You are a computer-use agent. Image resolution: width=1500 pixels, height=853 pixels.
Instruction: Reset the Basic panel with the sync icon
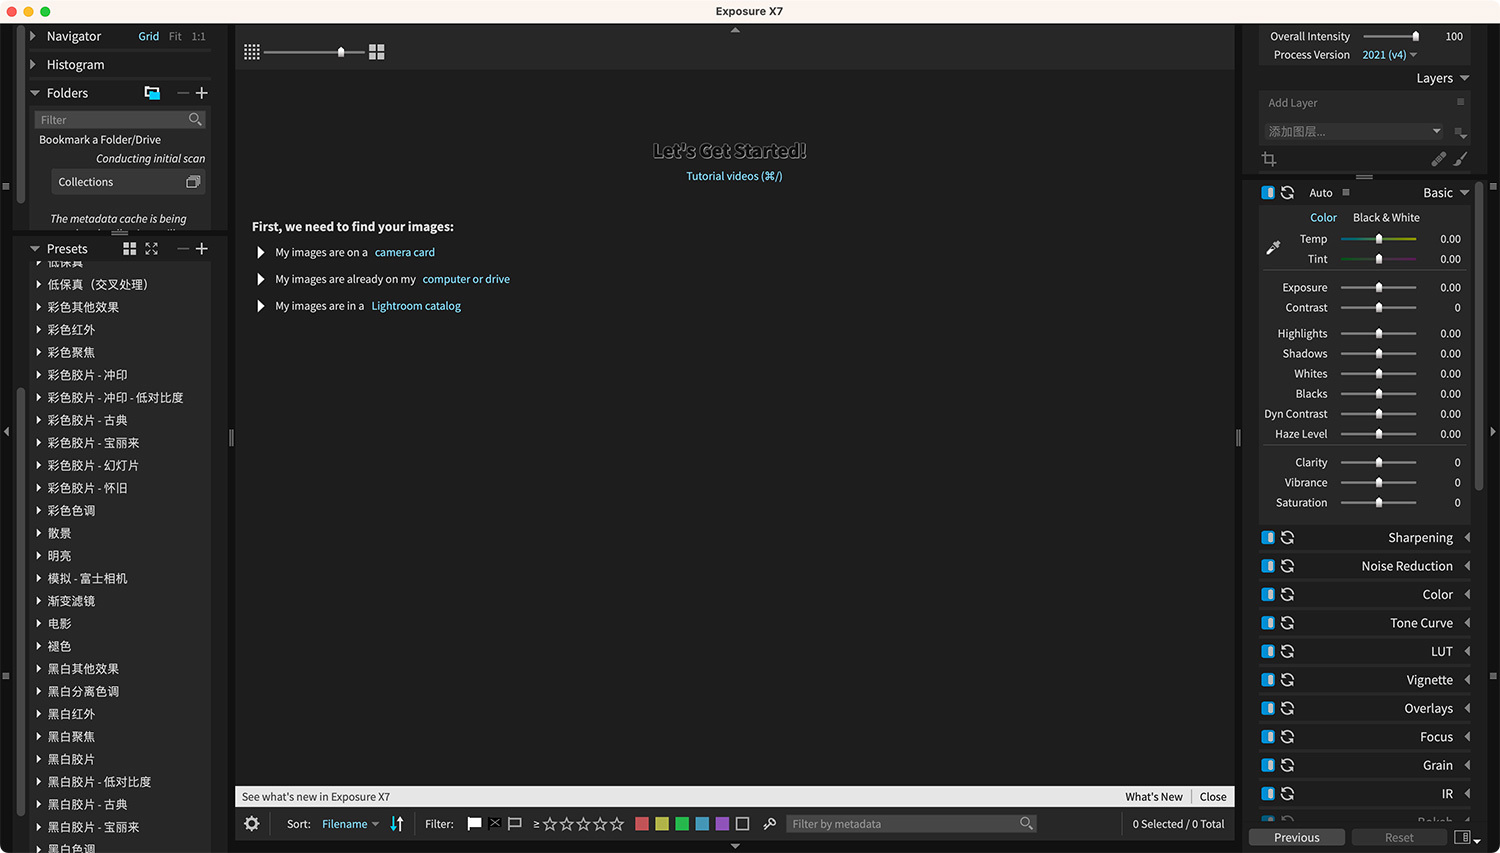pyautogui.click(x=1286, y=192)
